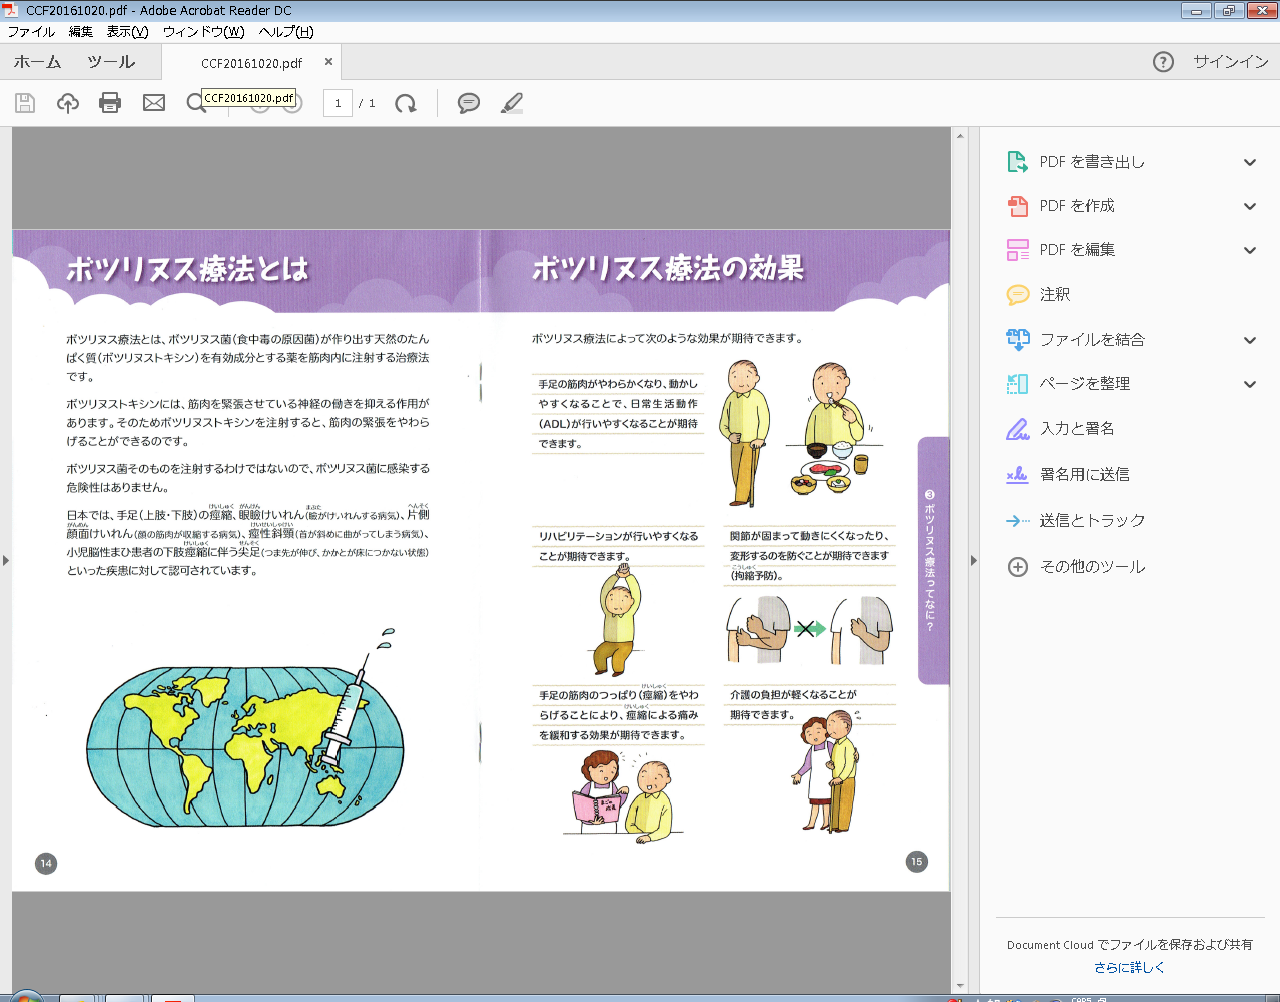Click the 署名用に送信 send for signature icon
1280x1002 pixels.
[x=1017, y=475]
